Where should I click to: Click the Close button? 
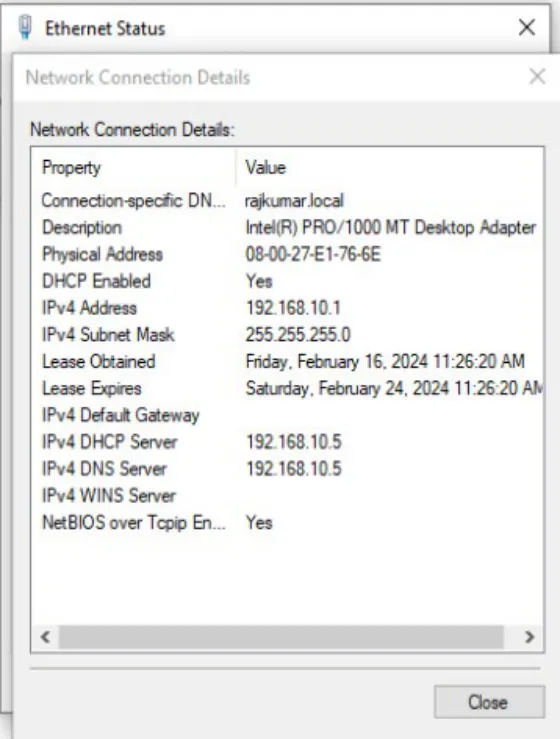(489, 702)
